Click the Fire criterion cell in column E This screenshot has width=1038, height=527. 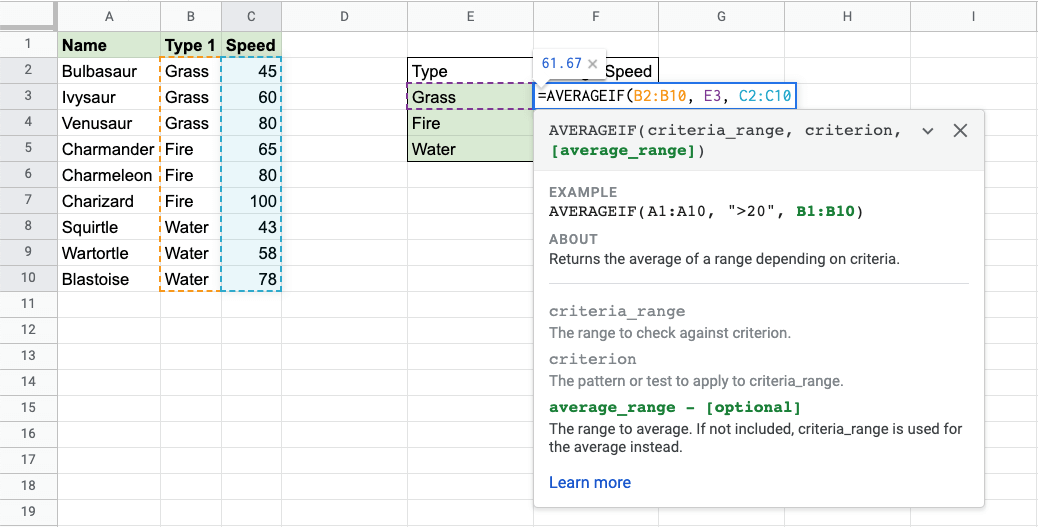470,123
